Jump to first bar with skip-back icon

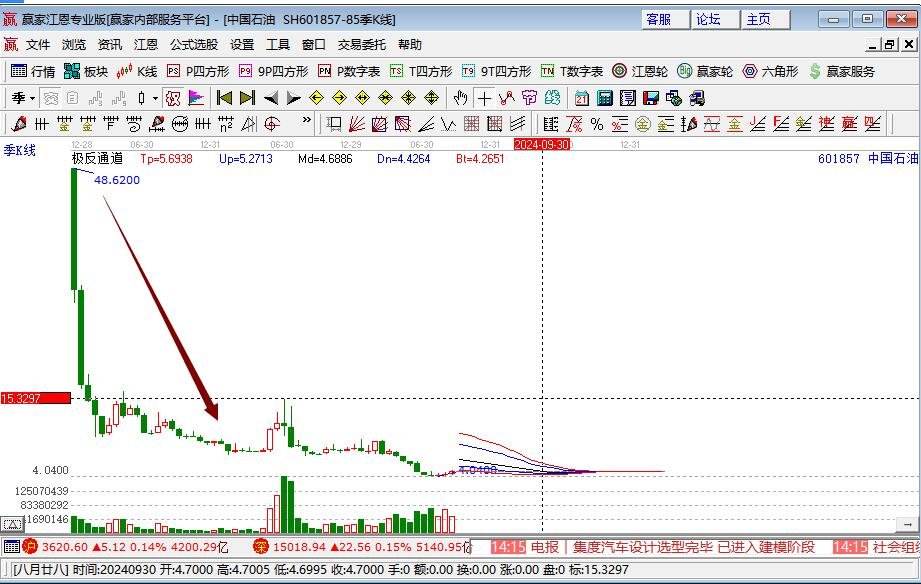click(224, 98)
